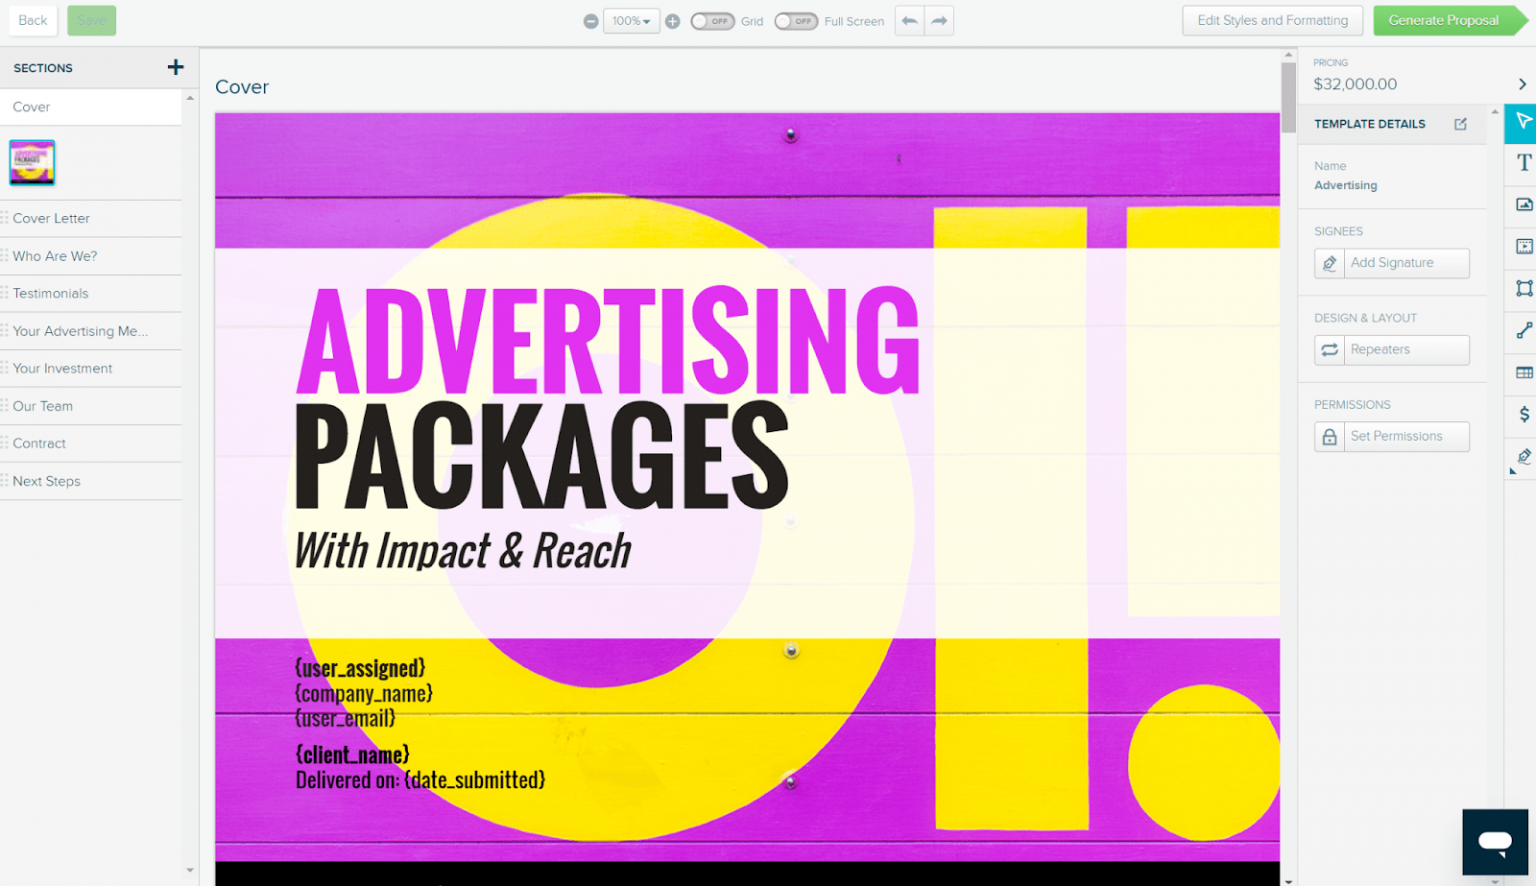Edit template details with the pencil icon
Image resolution: width=1536 pixels, height=886 pixels.
coord(1460,124)
